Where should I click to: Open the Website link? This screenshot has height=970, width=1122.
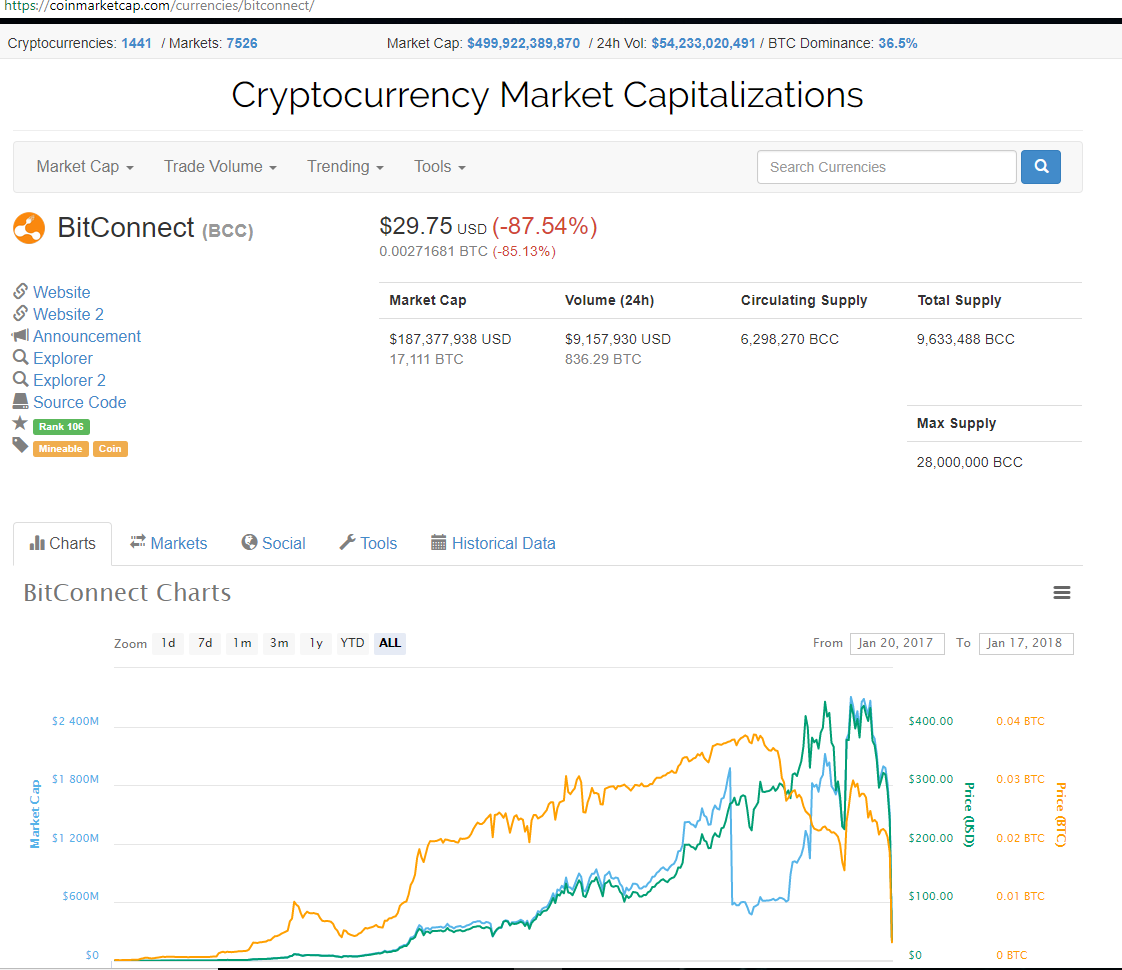coord(62,293)
